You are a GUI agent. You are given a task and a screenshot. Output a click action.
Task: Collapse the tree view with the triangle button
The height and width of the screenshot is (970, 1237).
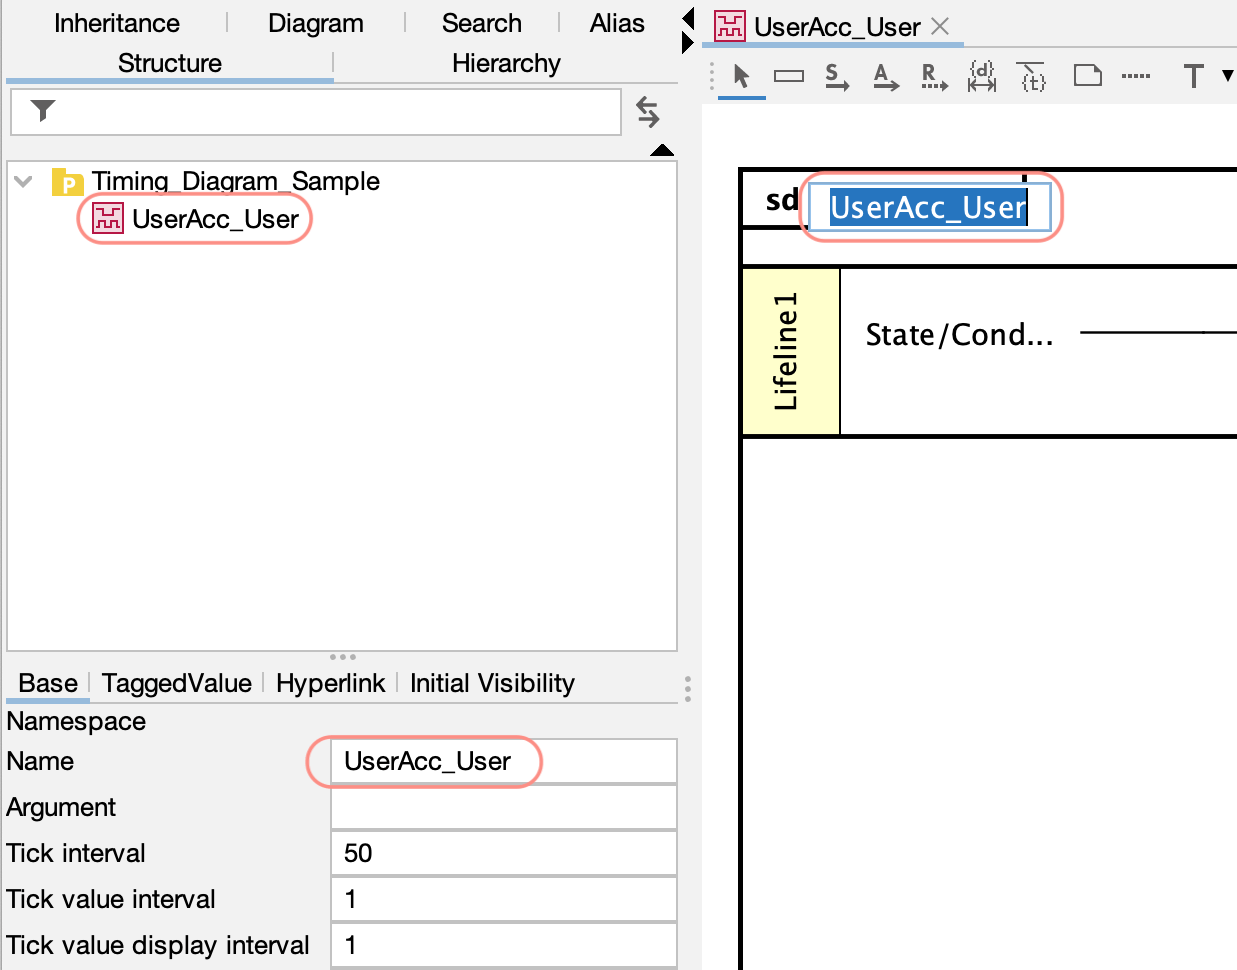pyautogui.click(x=662, y=150)
